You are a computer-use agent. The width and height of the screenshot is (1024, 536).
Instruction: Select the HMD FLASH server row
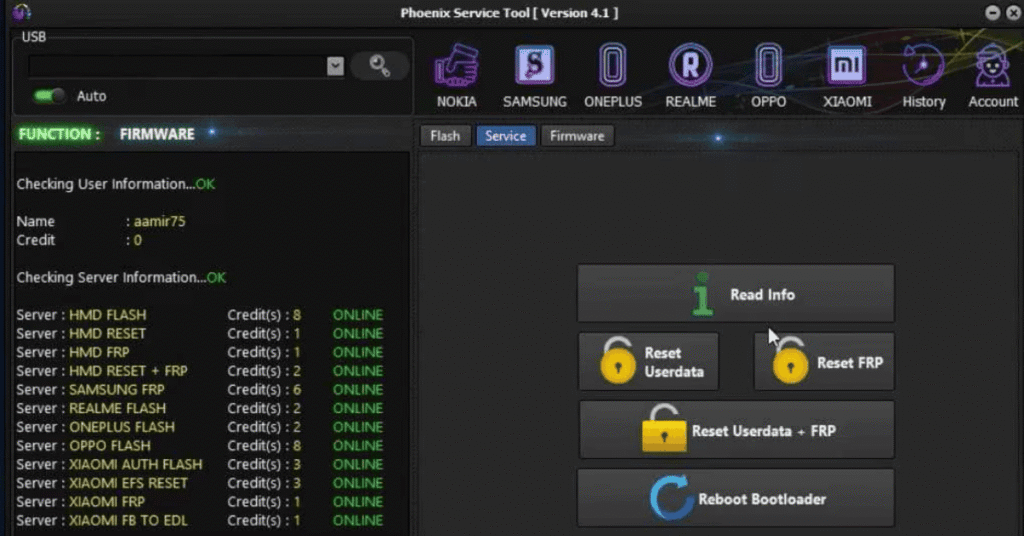pos(199,315)
